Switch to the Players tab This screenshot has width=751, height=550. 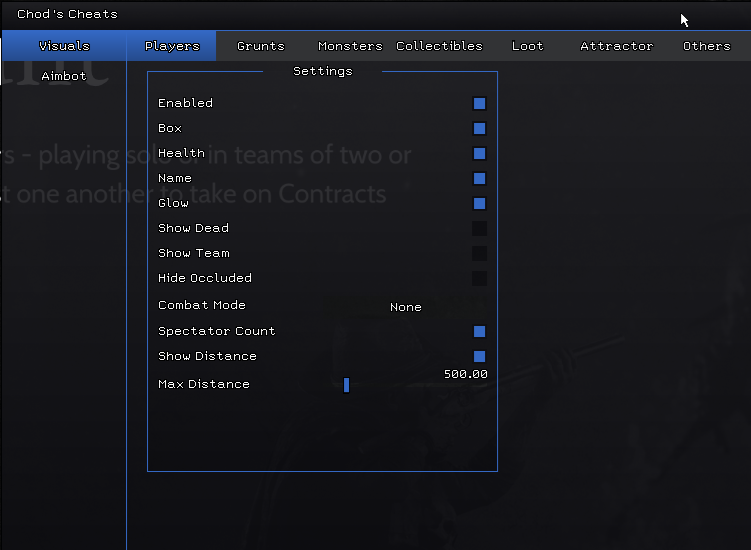(172, 46)
